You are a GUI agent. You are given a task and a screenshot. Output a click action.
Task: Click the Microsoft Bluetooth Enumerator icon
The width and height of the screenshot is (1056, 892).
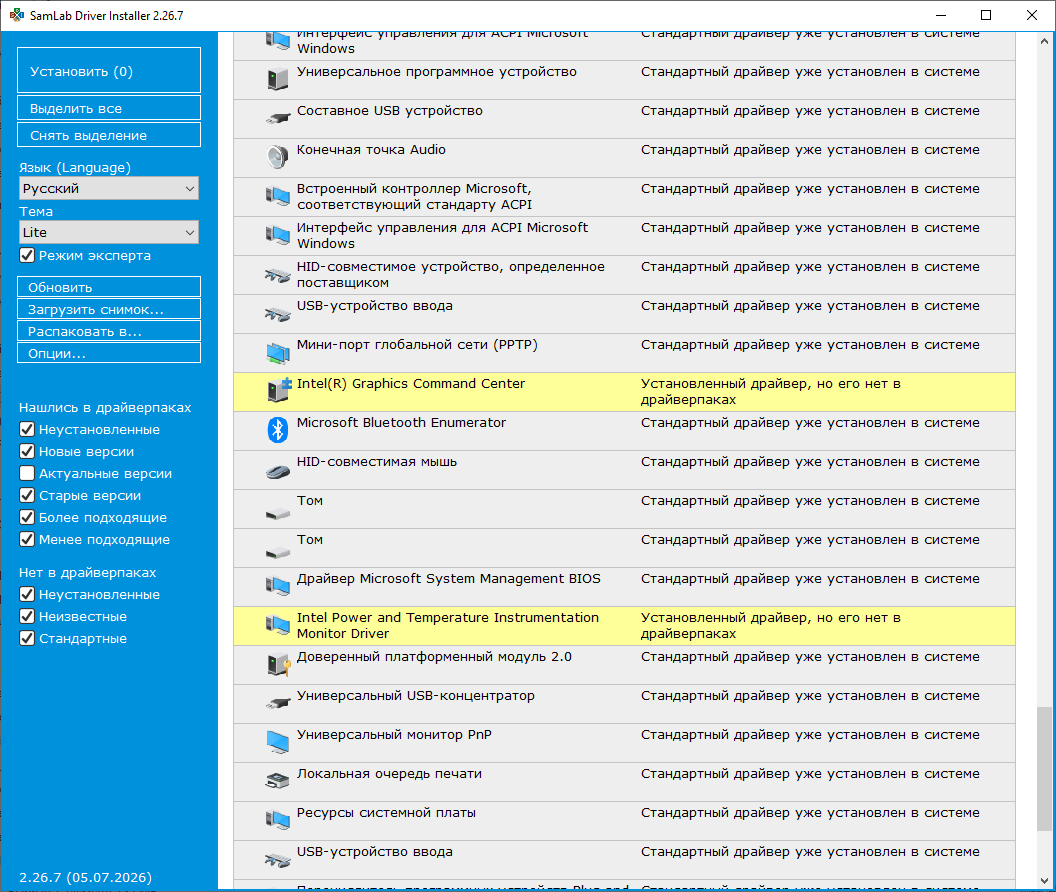[x=277, y=430]
